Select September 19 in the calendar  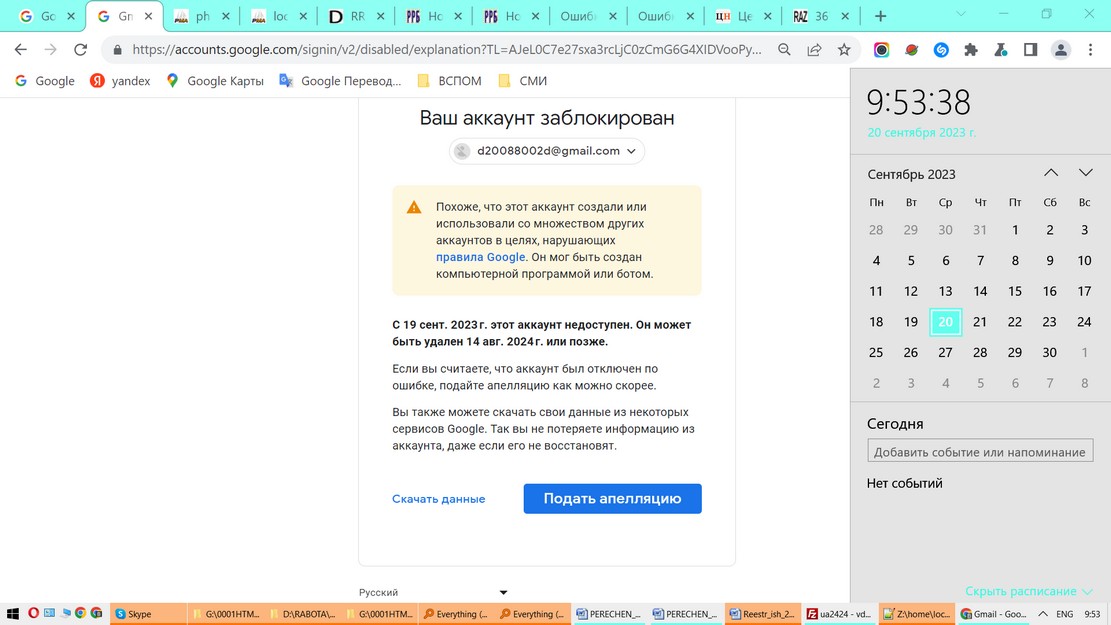click(910, 322)
